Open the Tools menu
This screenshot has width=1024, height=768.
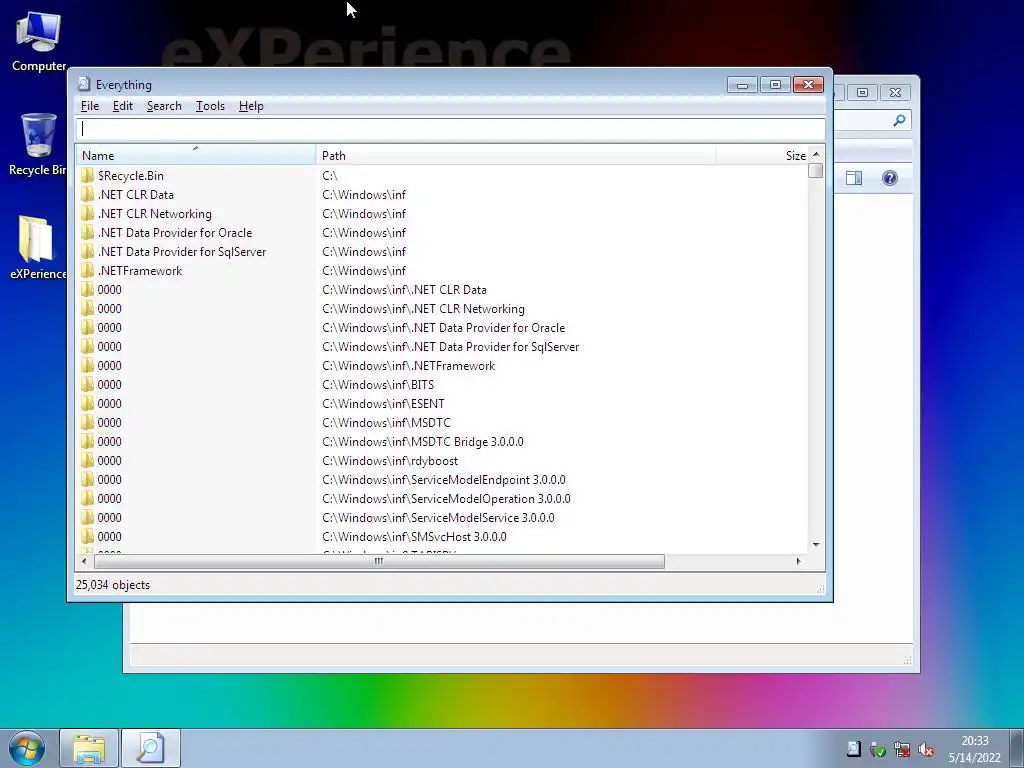(x=210, y=106)
